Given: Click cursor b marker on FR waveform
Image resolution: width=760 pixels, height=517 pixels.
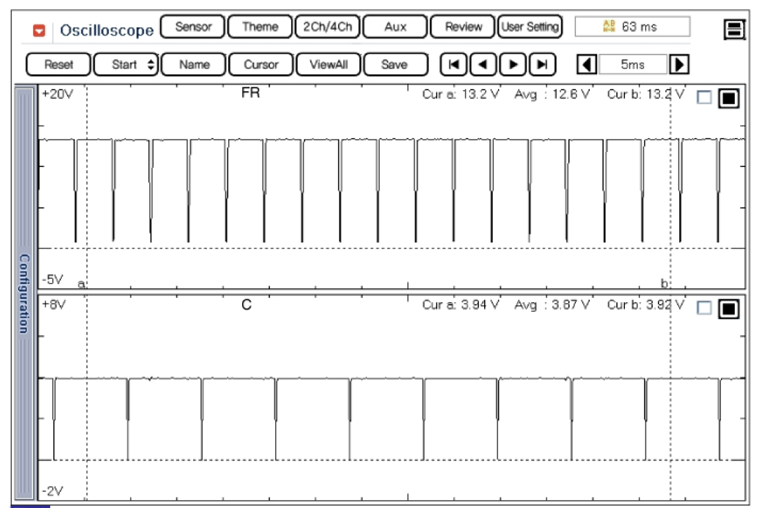Looking at the screenshot, I should [x=668, y=283].
